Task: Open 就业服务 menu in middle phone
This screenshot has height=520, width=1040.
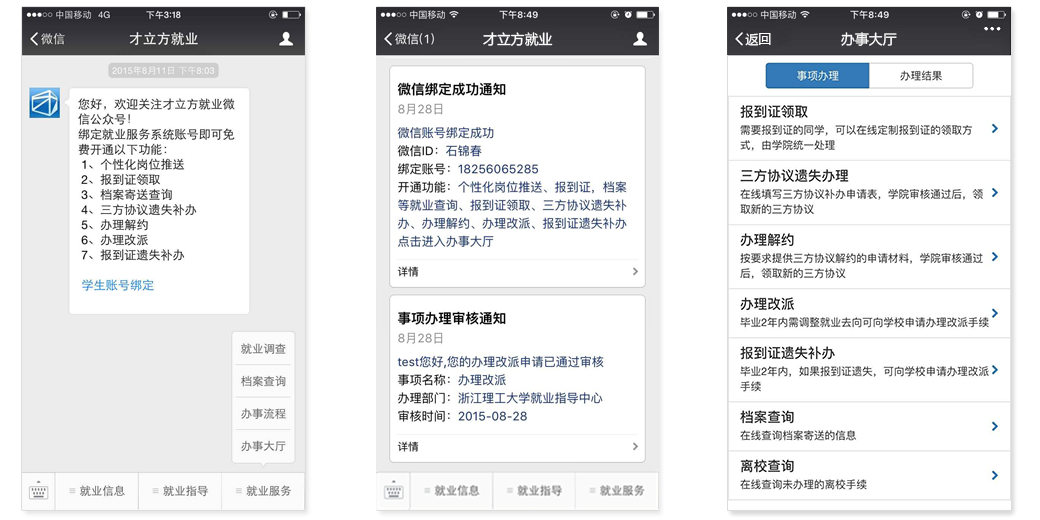Action: pyautogui.click(x=617, y=491)
